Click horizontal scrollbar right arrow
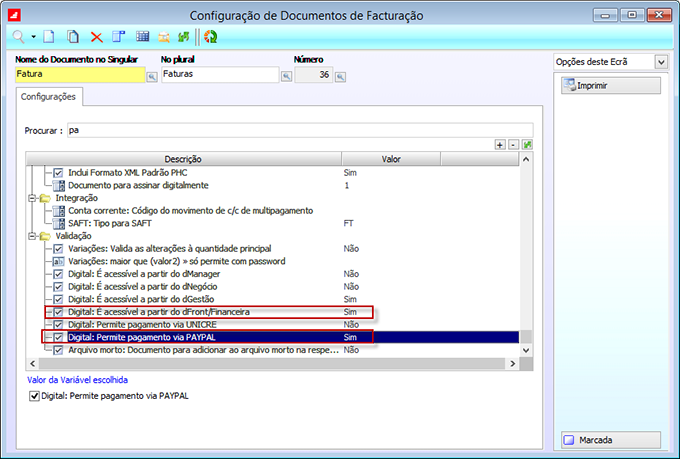 513,364
